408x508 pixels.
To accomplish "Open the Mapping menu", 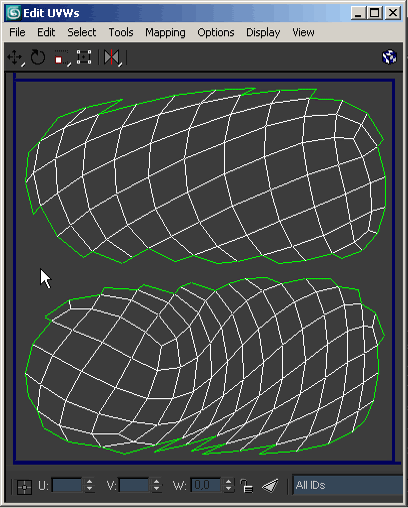I will click(165, 32).
